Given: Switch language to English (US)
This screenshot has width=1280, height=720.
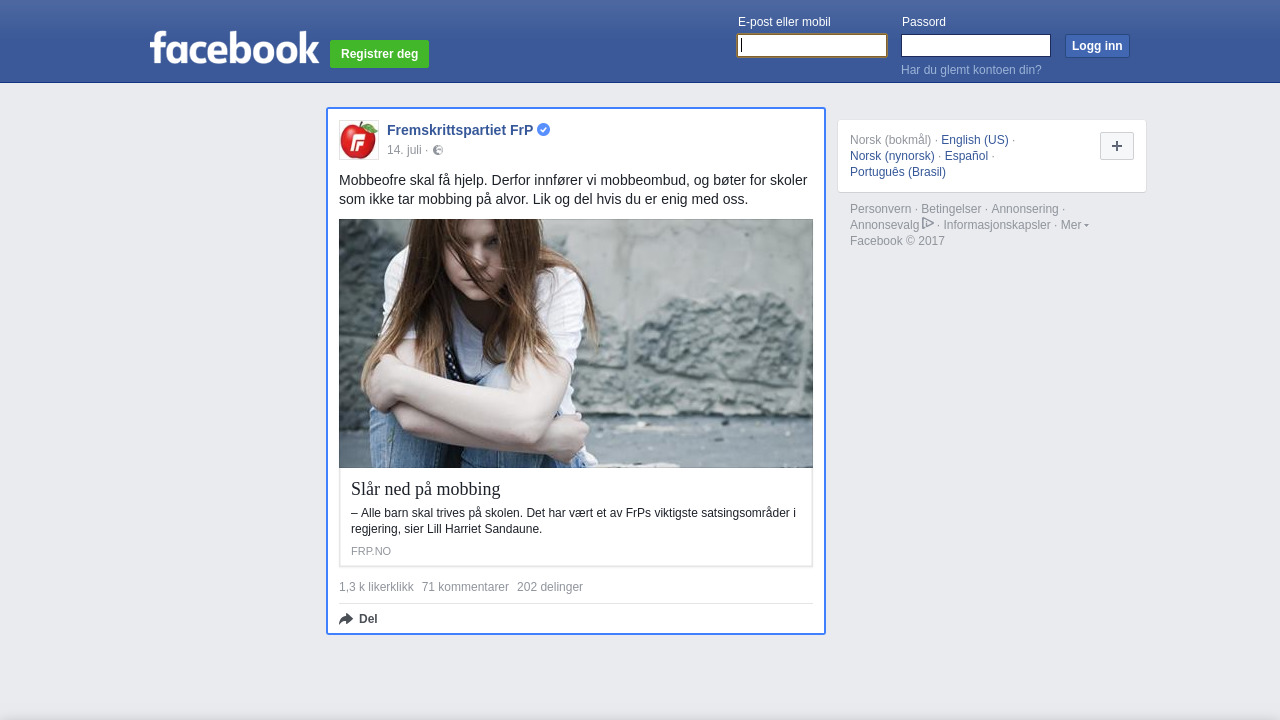Looking at the screenshot, I should point(974,140).
